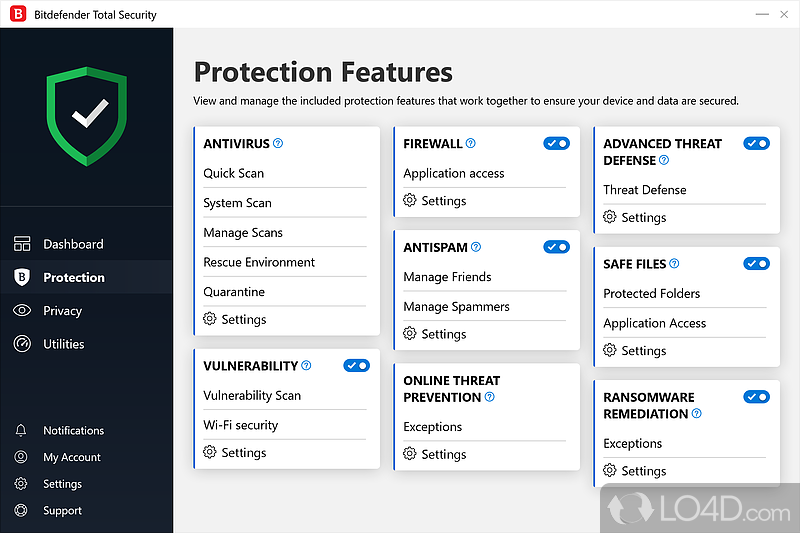Image resolution: width=800 pixels, height=533 pixels.
Task: Click the help icon beside ANTIVIRUS
Action: (278, 144)
